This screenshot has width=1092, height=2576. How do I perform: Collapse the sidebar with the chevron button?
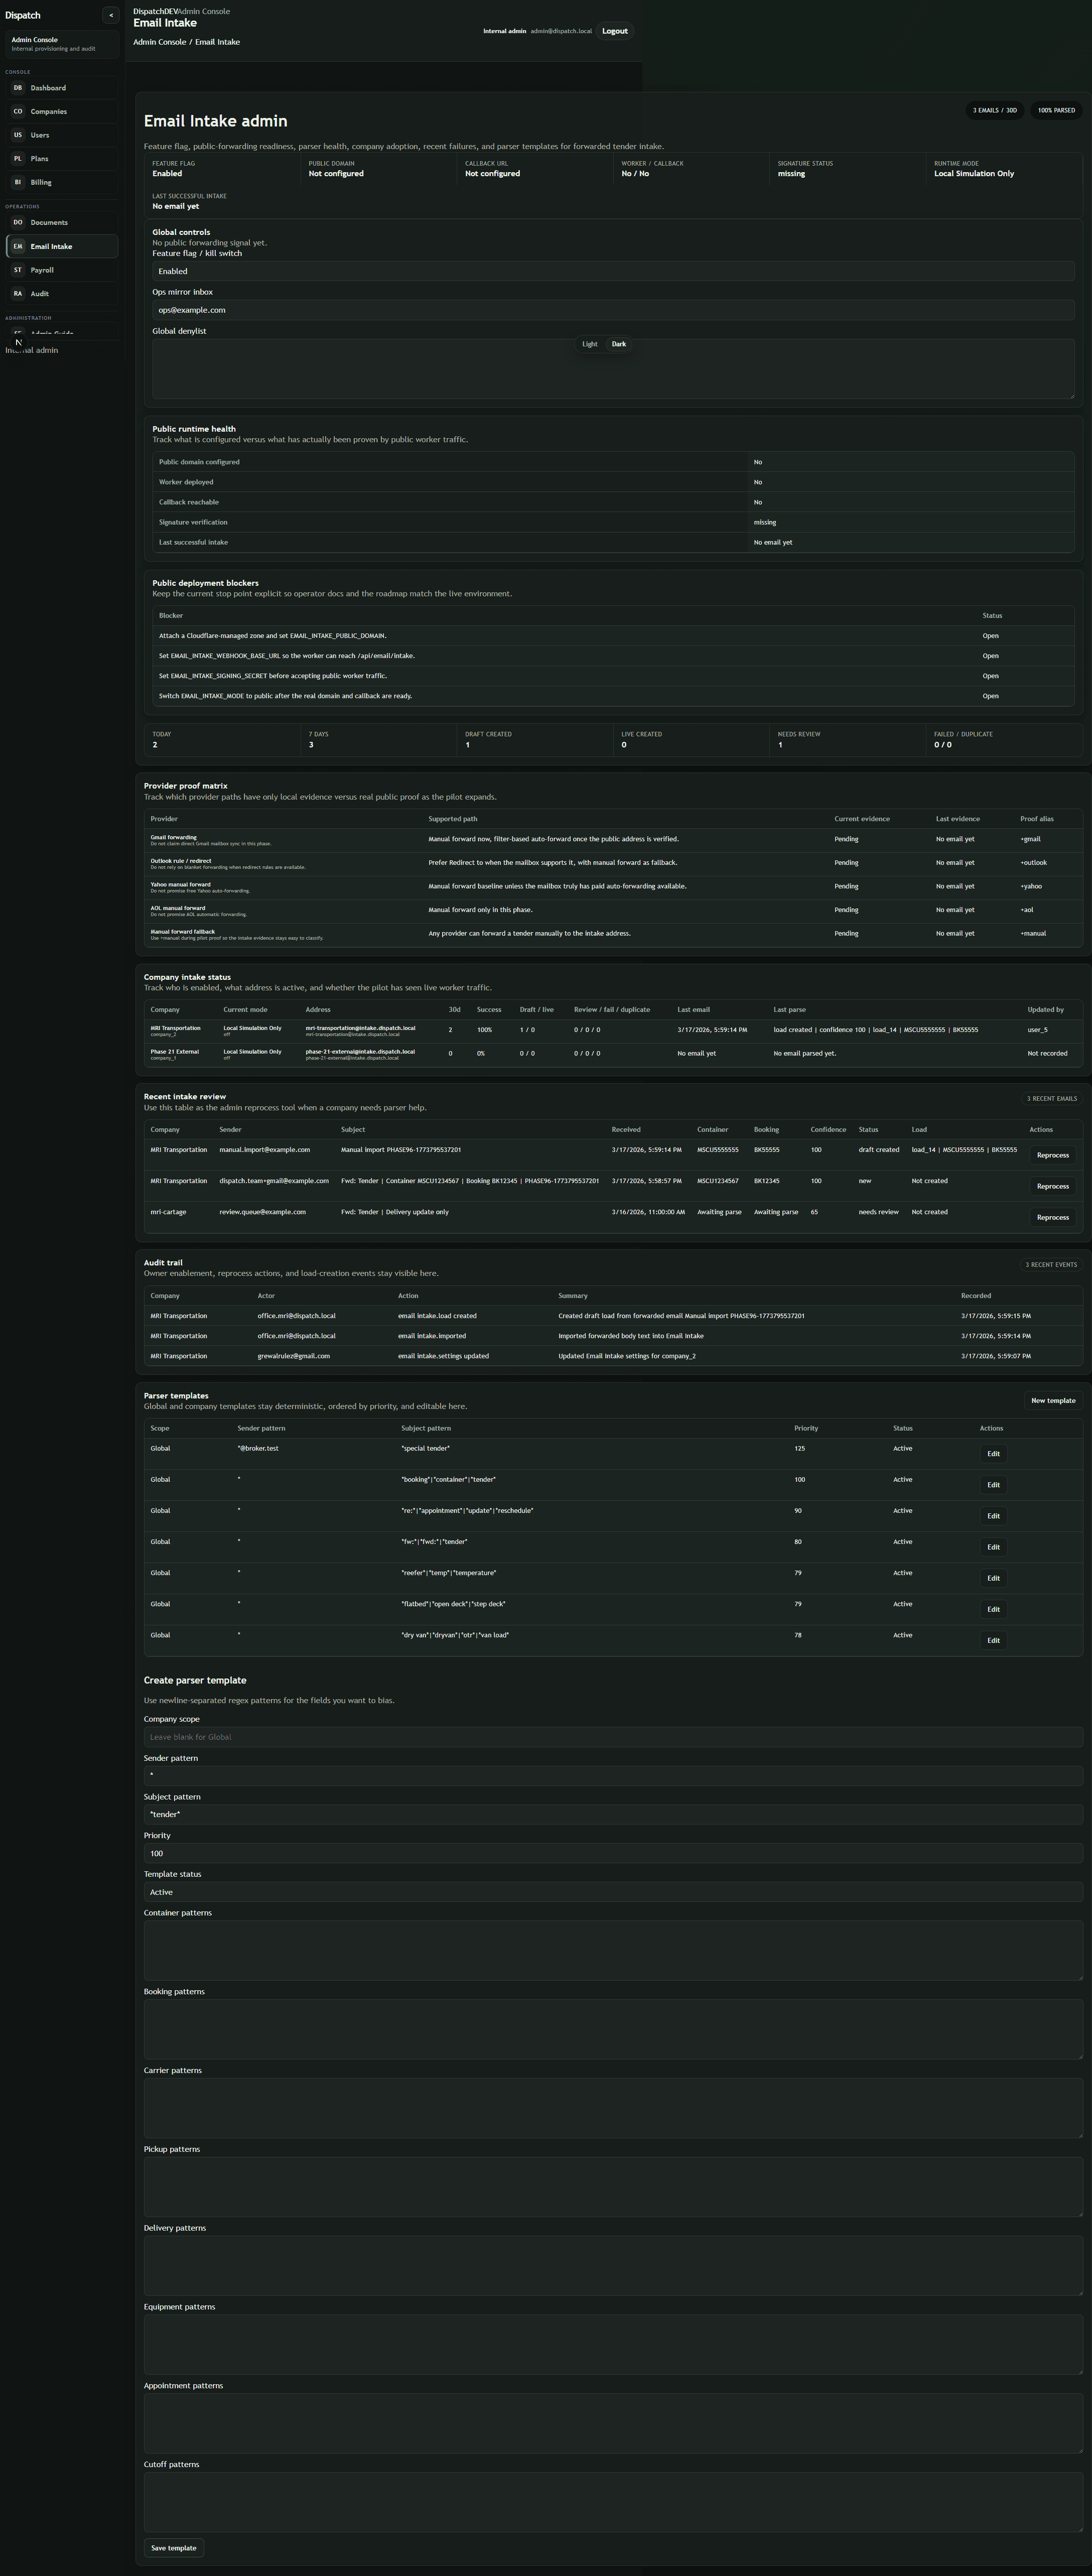pos(111,15)
